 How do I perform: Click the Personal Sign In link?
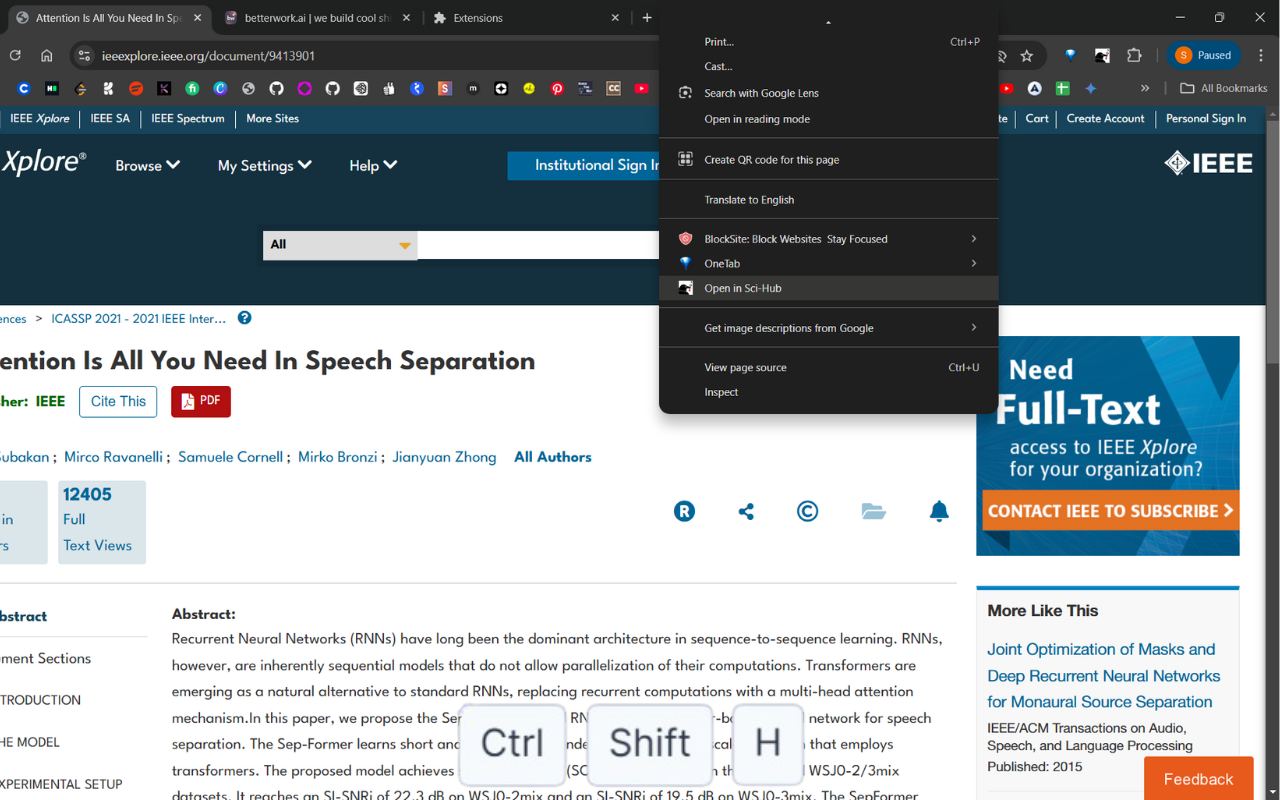1206,119
